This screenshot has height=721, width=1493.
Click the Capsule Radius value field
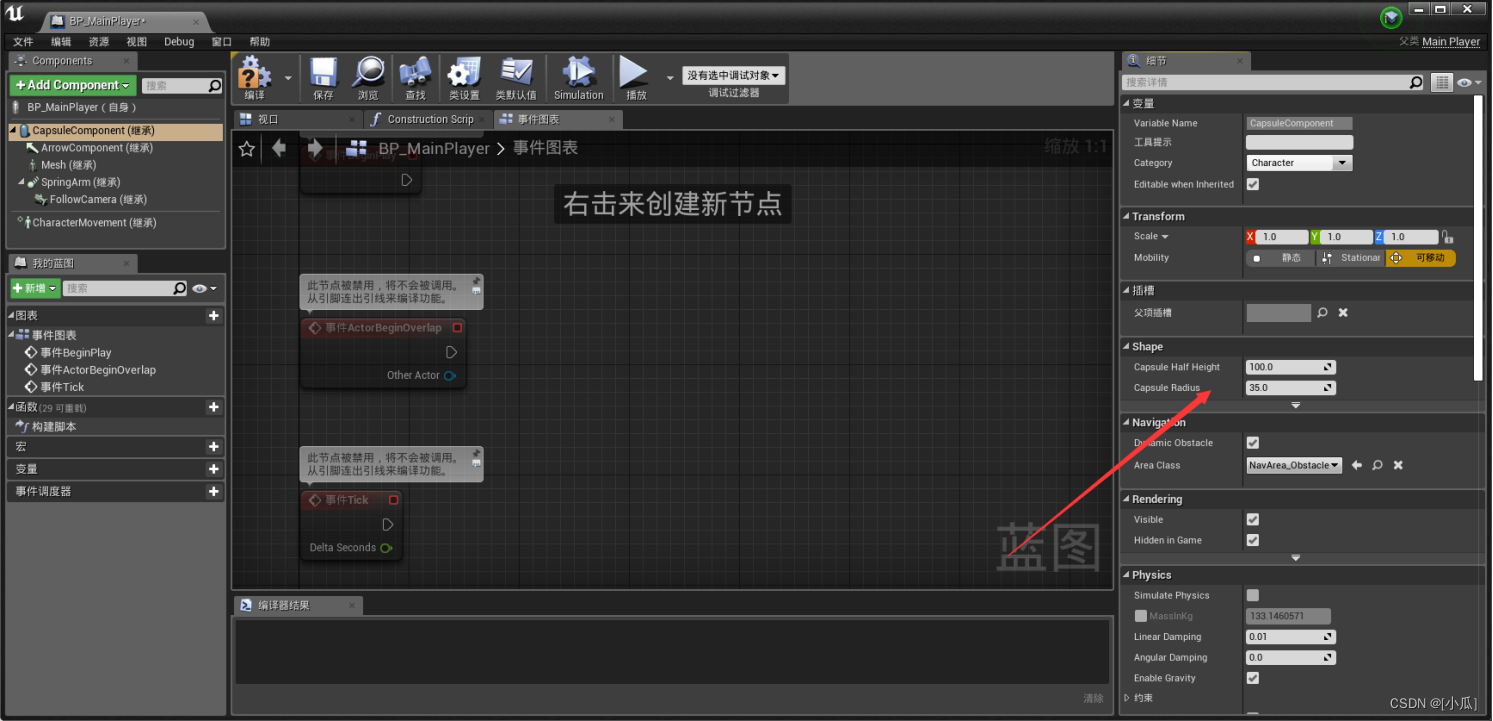1291,388
